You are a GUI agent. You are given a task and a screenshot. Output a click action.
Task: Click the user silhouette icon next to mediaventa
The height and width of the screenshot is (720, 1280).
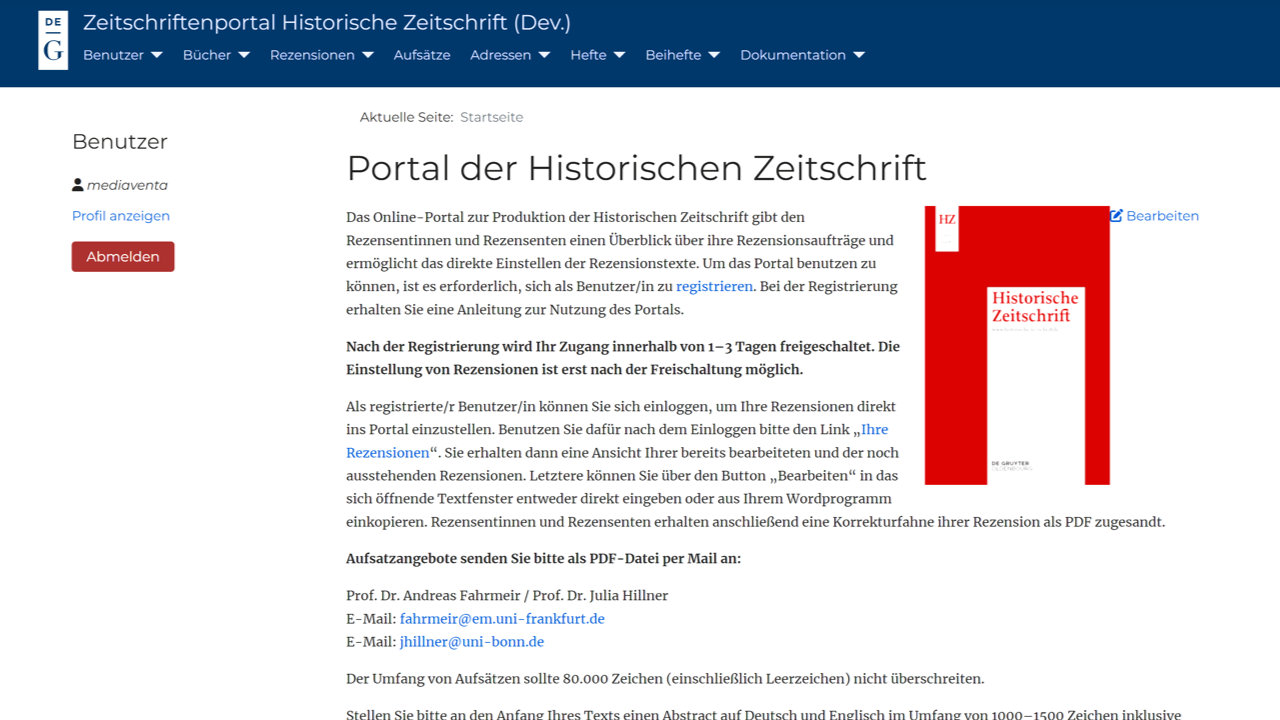(78, 185)
